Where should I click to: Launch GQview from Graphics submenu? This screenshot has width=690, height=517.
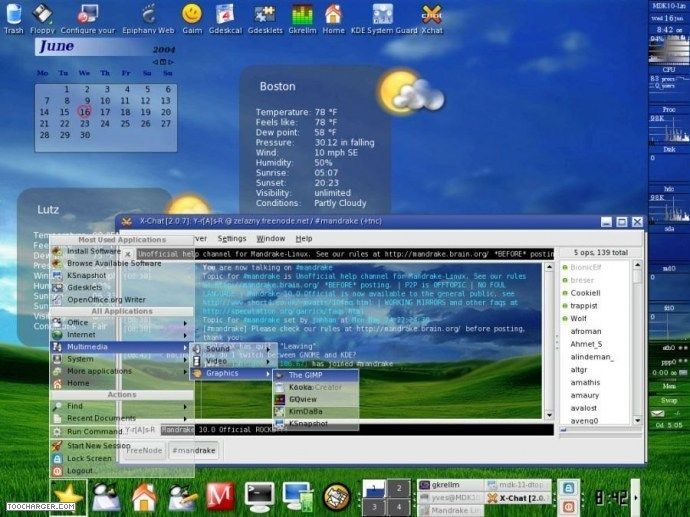pos(316,400)
